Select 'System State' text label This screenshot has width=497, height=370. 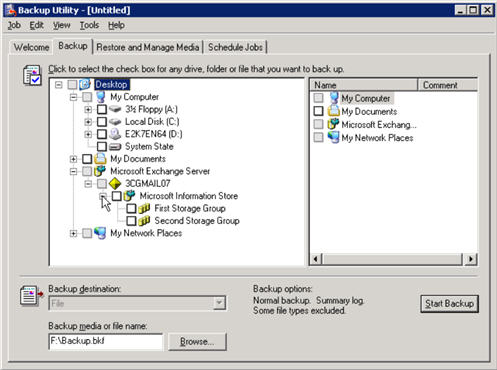[x=149, y=146]
